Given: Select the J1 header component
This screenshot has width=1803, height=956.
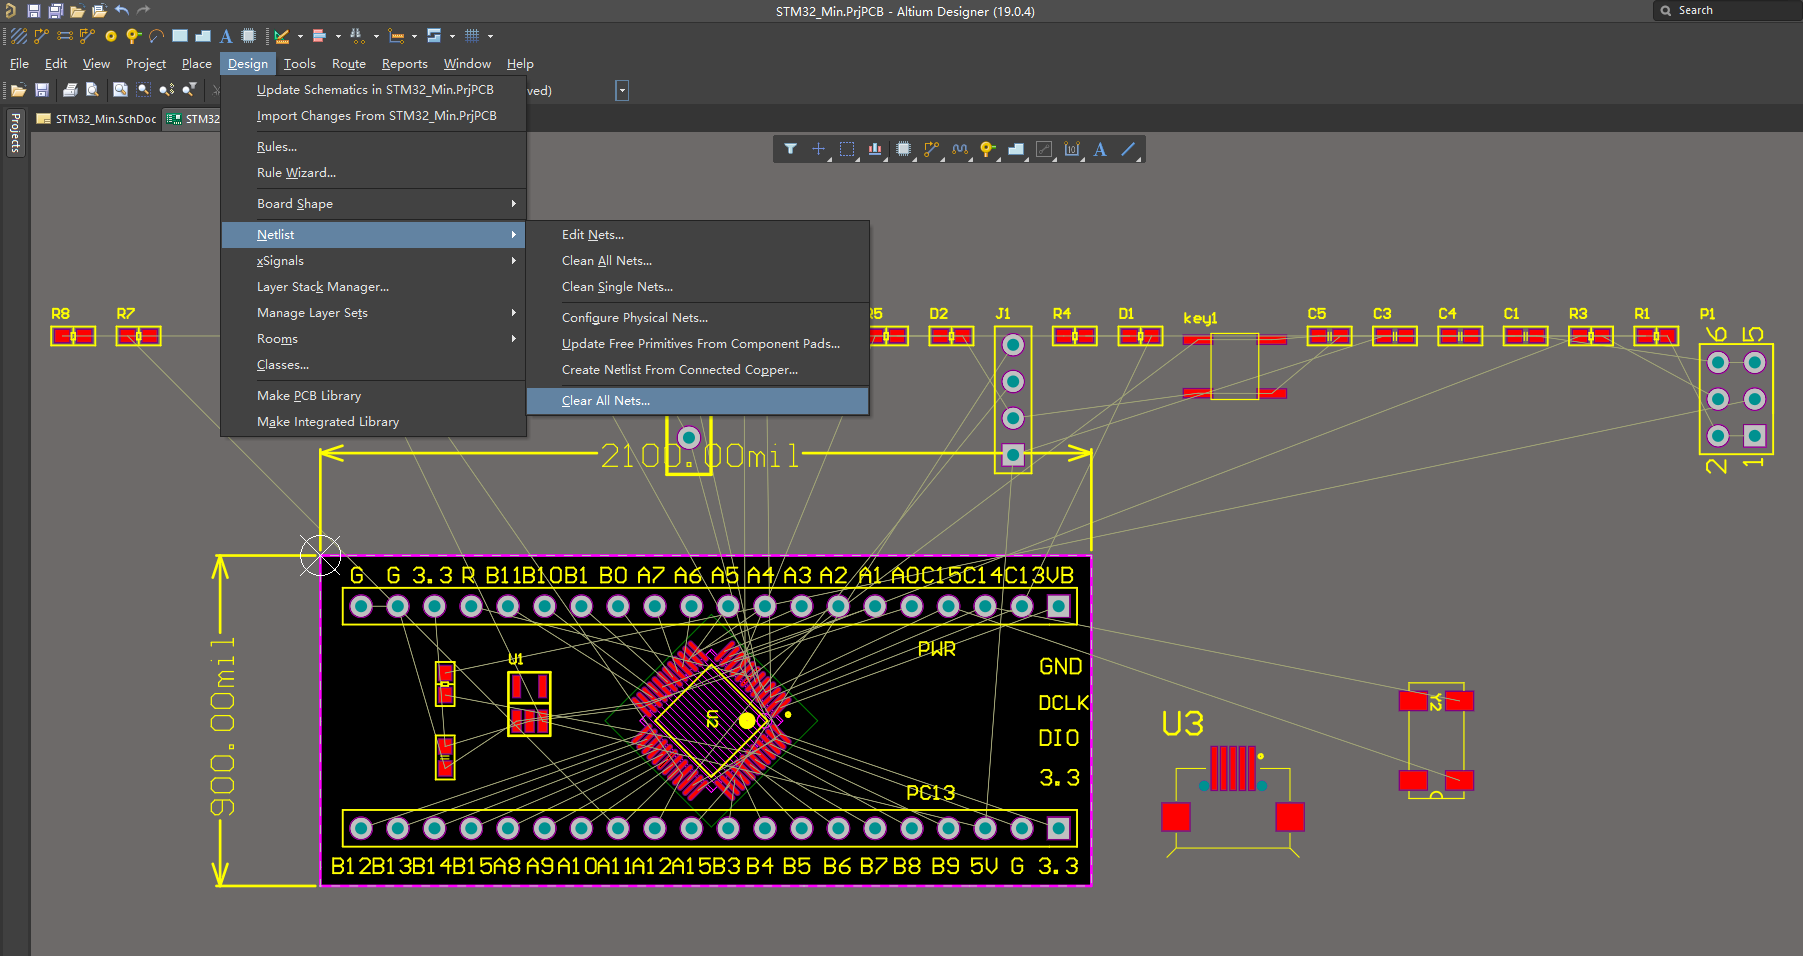Looking at the screenshot, I should (x=1013, y=400).
